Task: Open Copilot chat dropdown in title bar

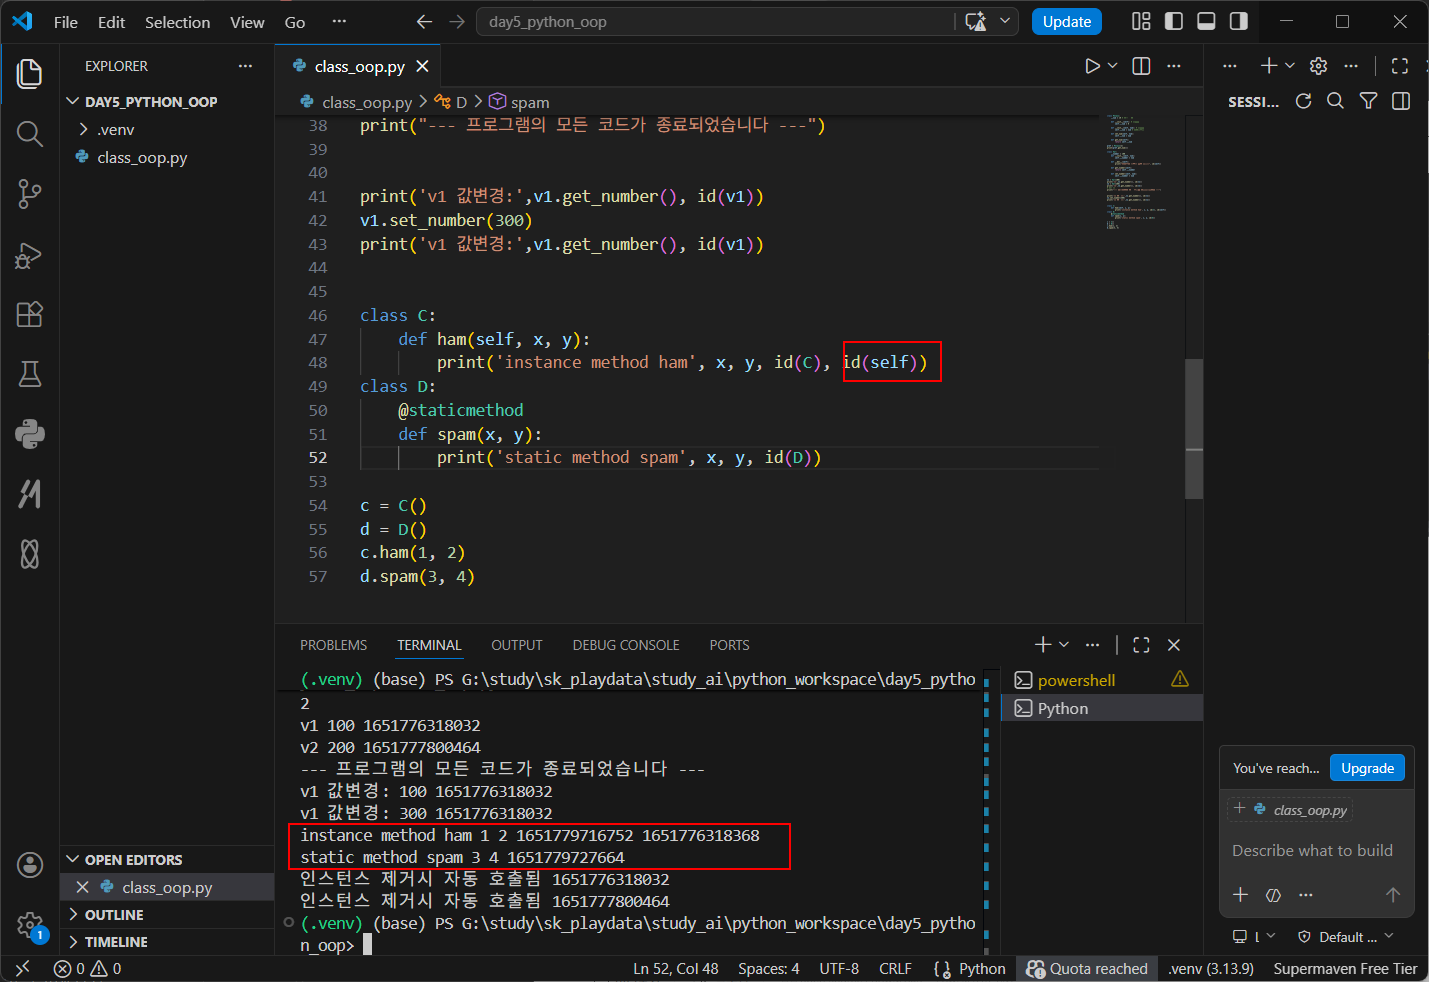Action: click(x=1005, y=22)
